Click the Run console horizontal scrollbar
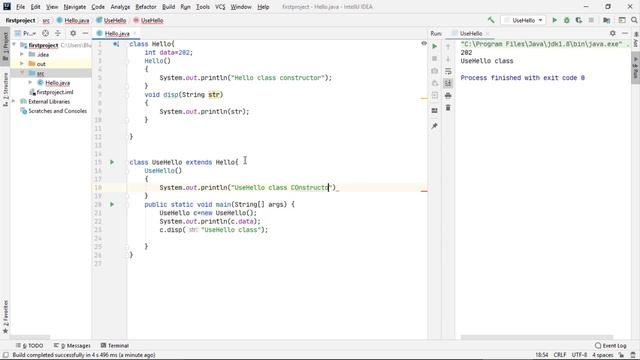 (x=536, y=337)
